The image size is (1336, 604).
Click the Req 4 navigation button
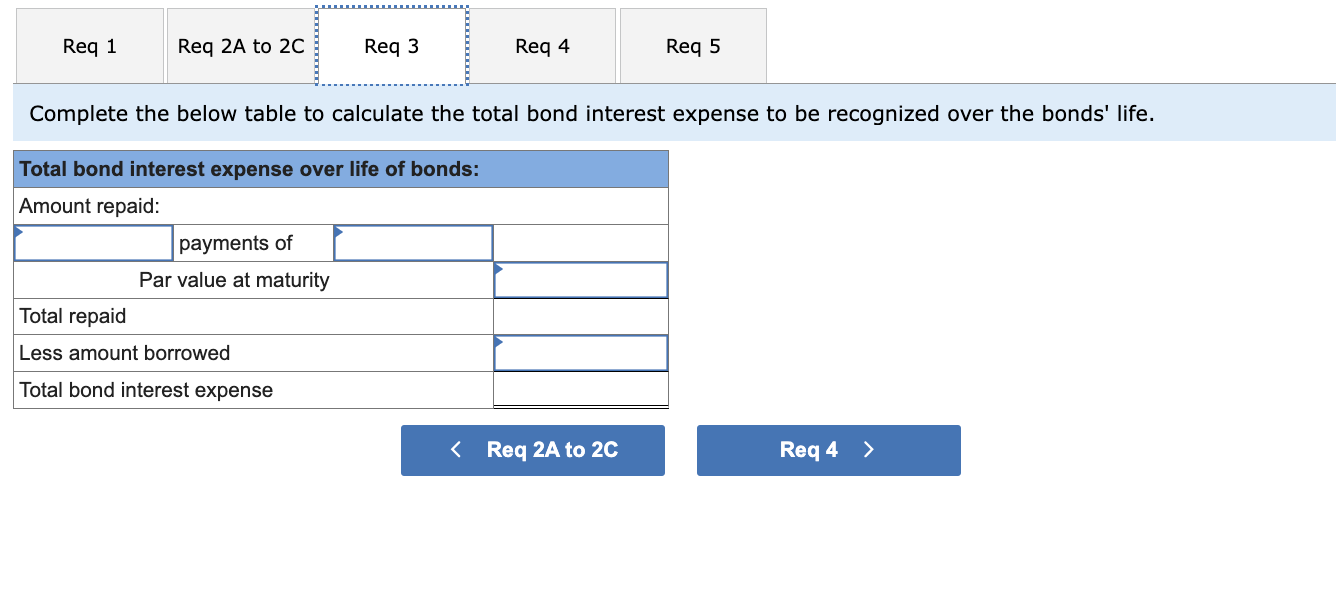pyautogui.click(x=828, y=450)
